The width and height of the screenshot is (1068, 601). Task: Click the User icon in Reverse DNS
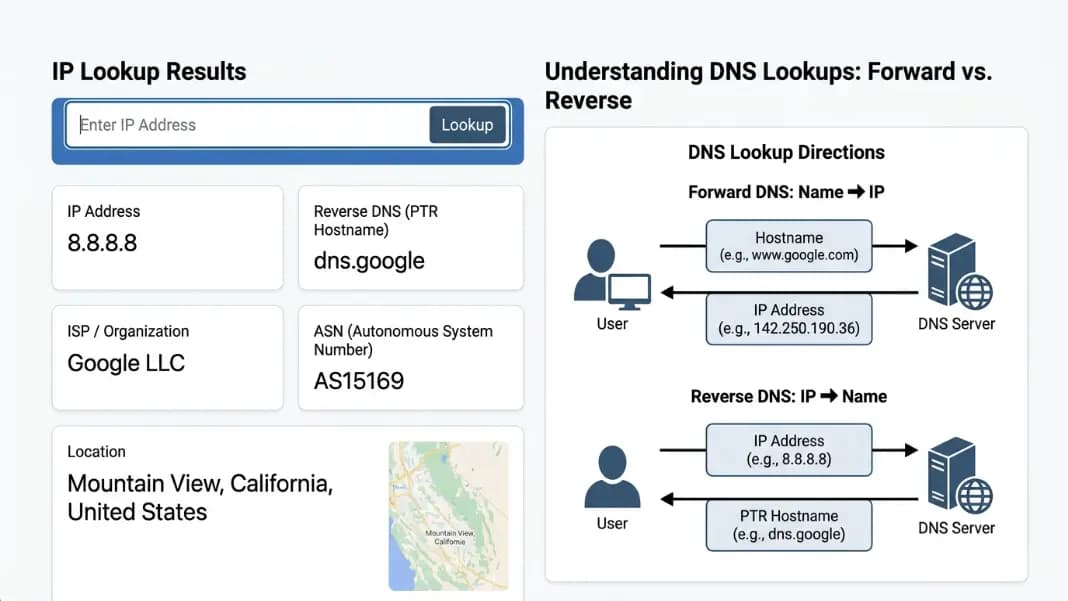[612, 477]
